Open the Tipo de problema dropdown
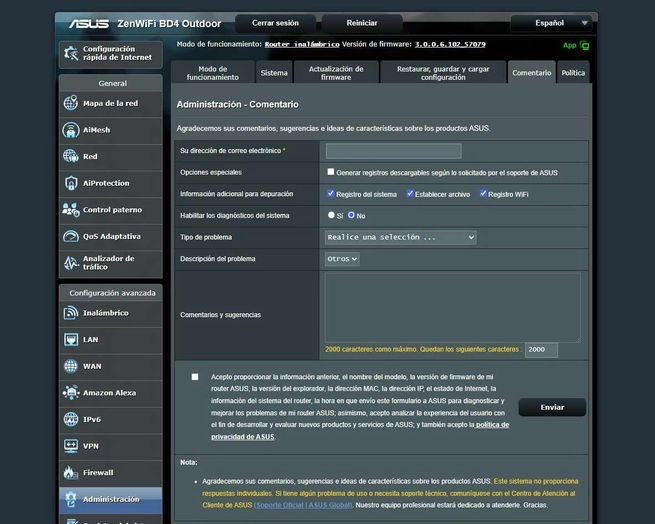 400,237
